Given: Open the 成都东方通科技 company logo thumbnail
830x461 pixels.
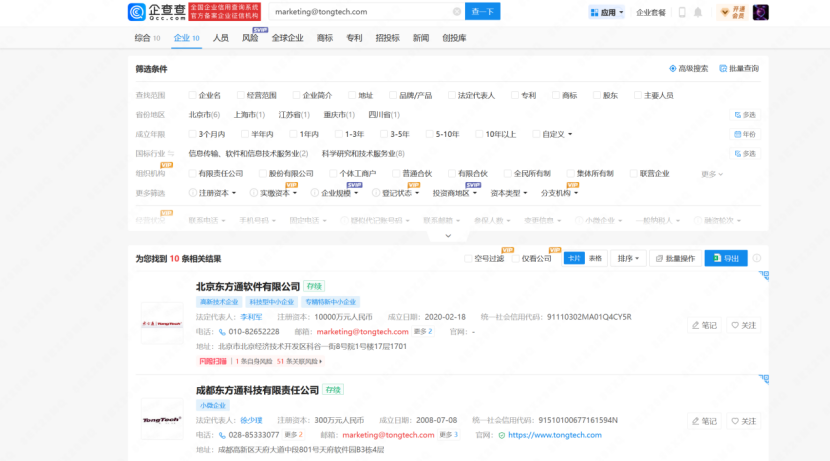Looking at the screenshot, I should pos(162,420).
